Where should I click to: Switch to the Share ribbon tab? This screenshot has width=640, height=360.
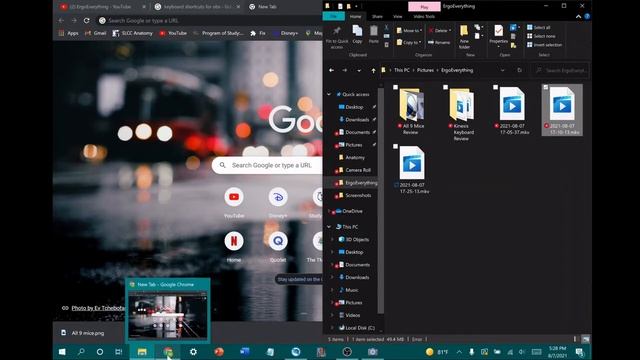tap(377, 16)
